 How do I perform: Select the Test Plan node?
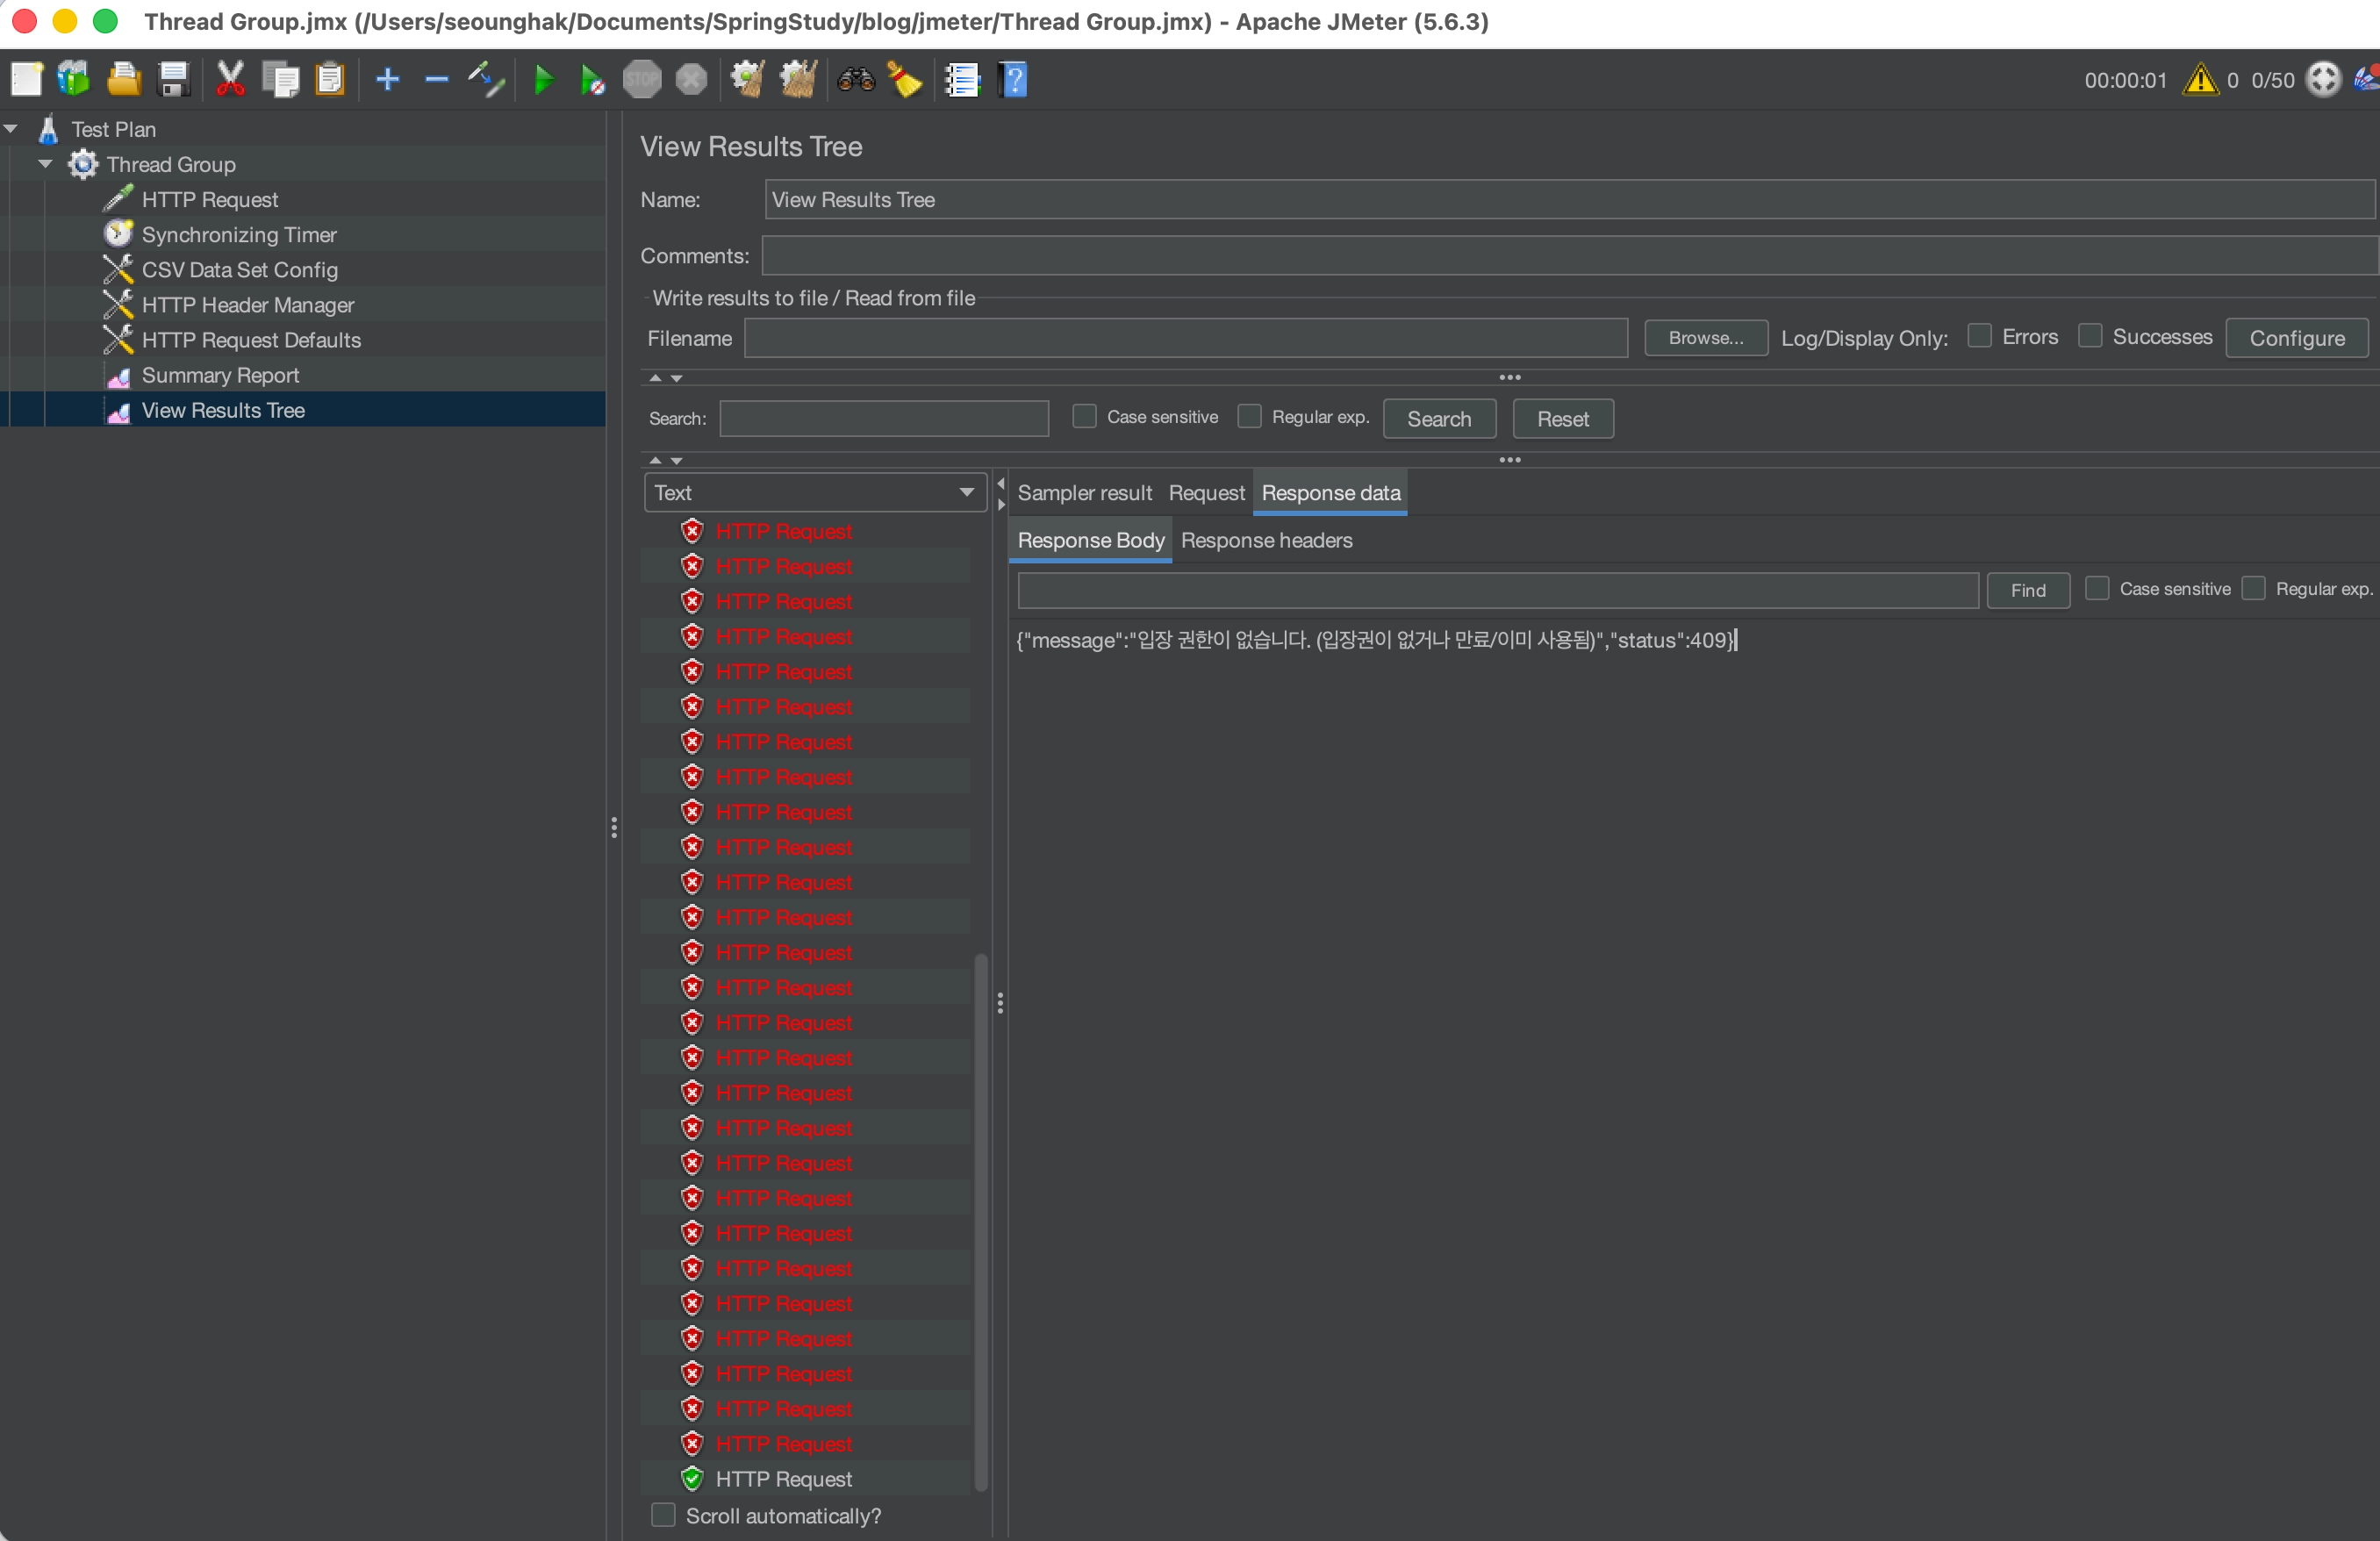(x=113, y=129)
